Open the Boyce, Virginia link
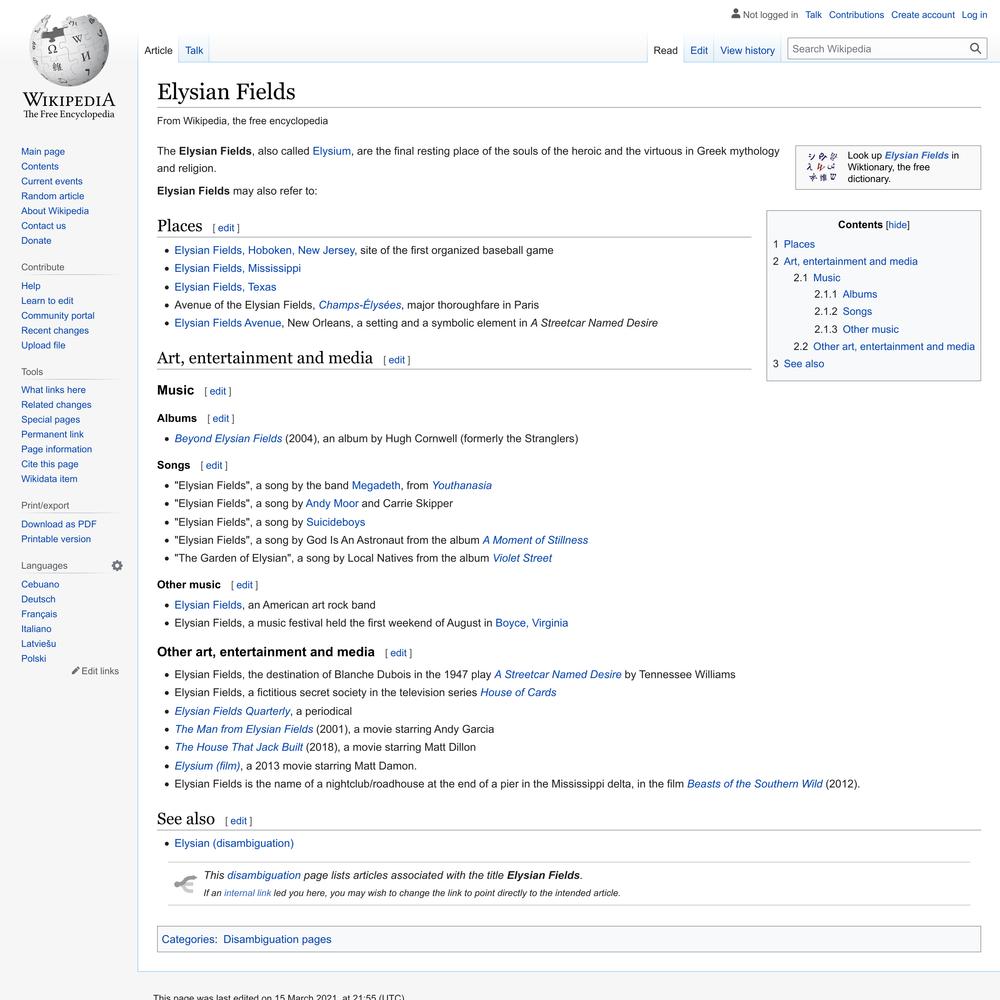This screenshot has height=1000, width=1000. (532, 623)
